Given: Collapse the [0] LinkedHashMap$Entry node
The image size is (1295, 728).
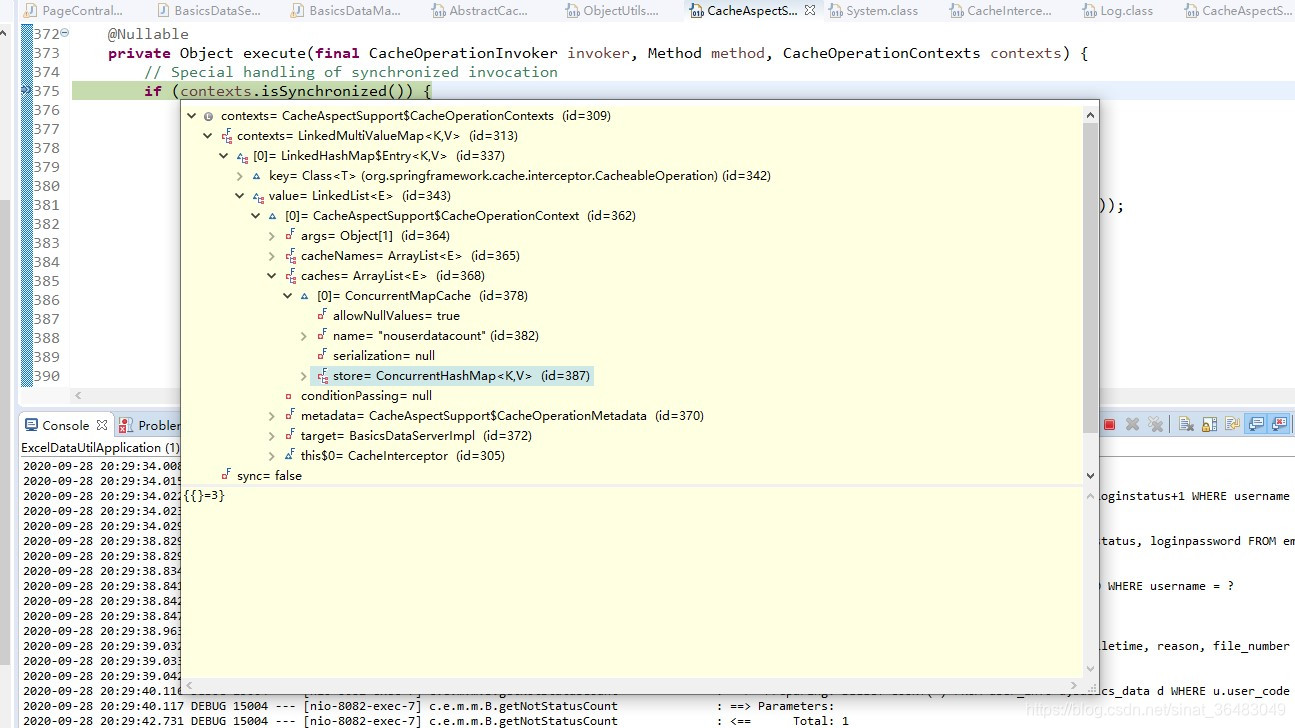Looking at the screenshot, I should pyautogui.click(x=223, y=156).
